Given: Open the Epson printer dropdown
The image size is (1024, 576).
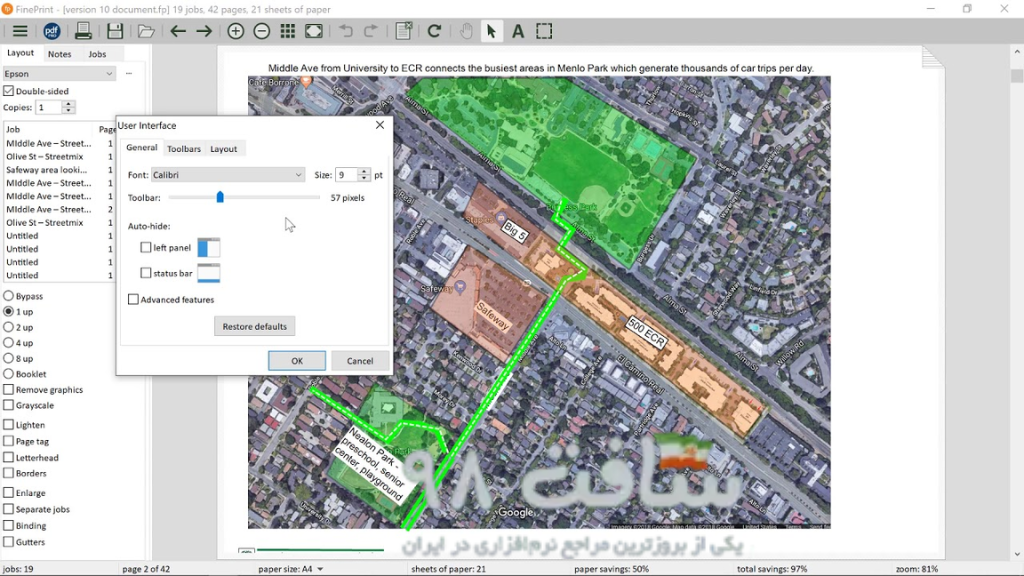Looking at the screenshot, I should click(x=59, y=74).
